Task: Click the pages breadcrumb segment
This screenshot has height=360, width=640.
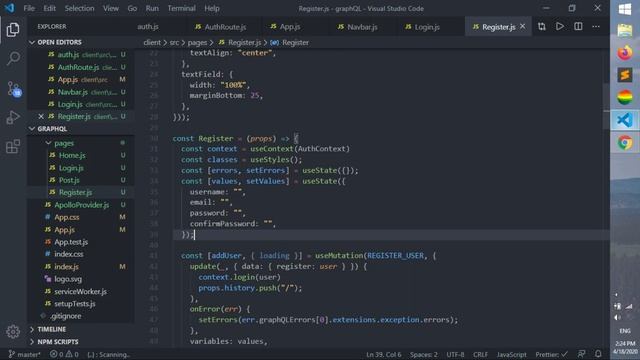Action: (197, 42)
